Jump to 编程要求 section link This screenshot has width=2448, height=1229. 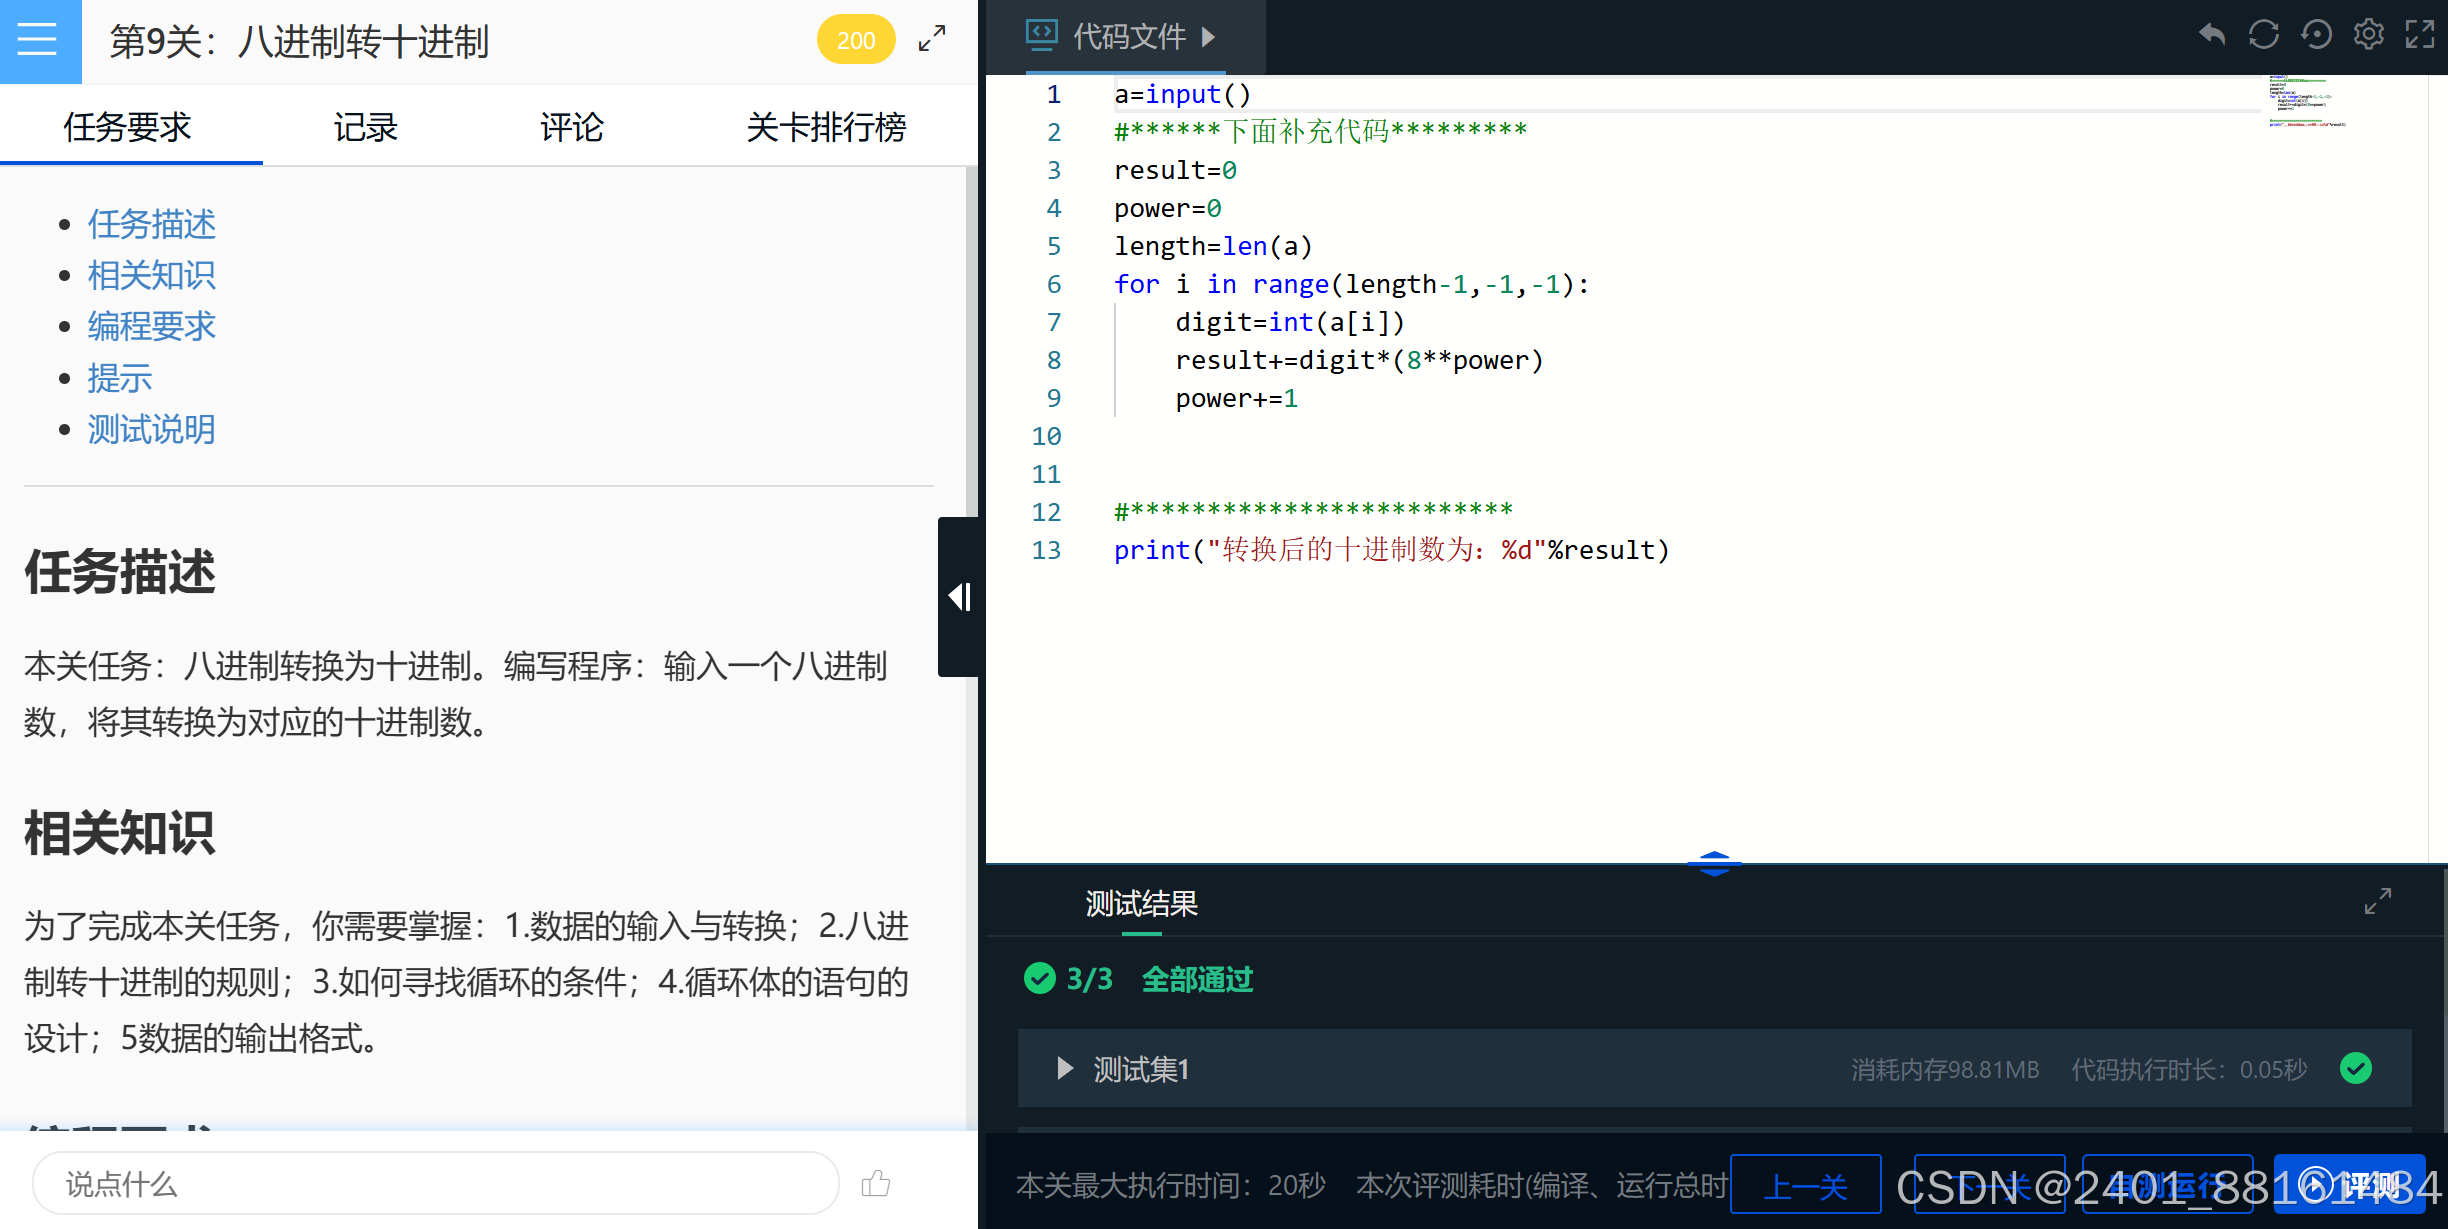[151, 326]
